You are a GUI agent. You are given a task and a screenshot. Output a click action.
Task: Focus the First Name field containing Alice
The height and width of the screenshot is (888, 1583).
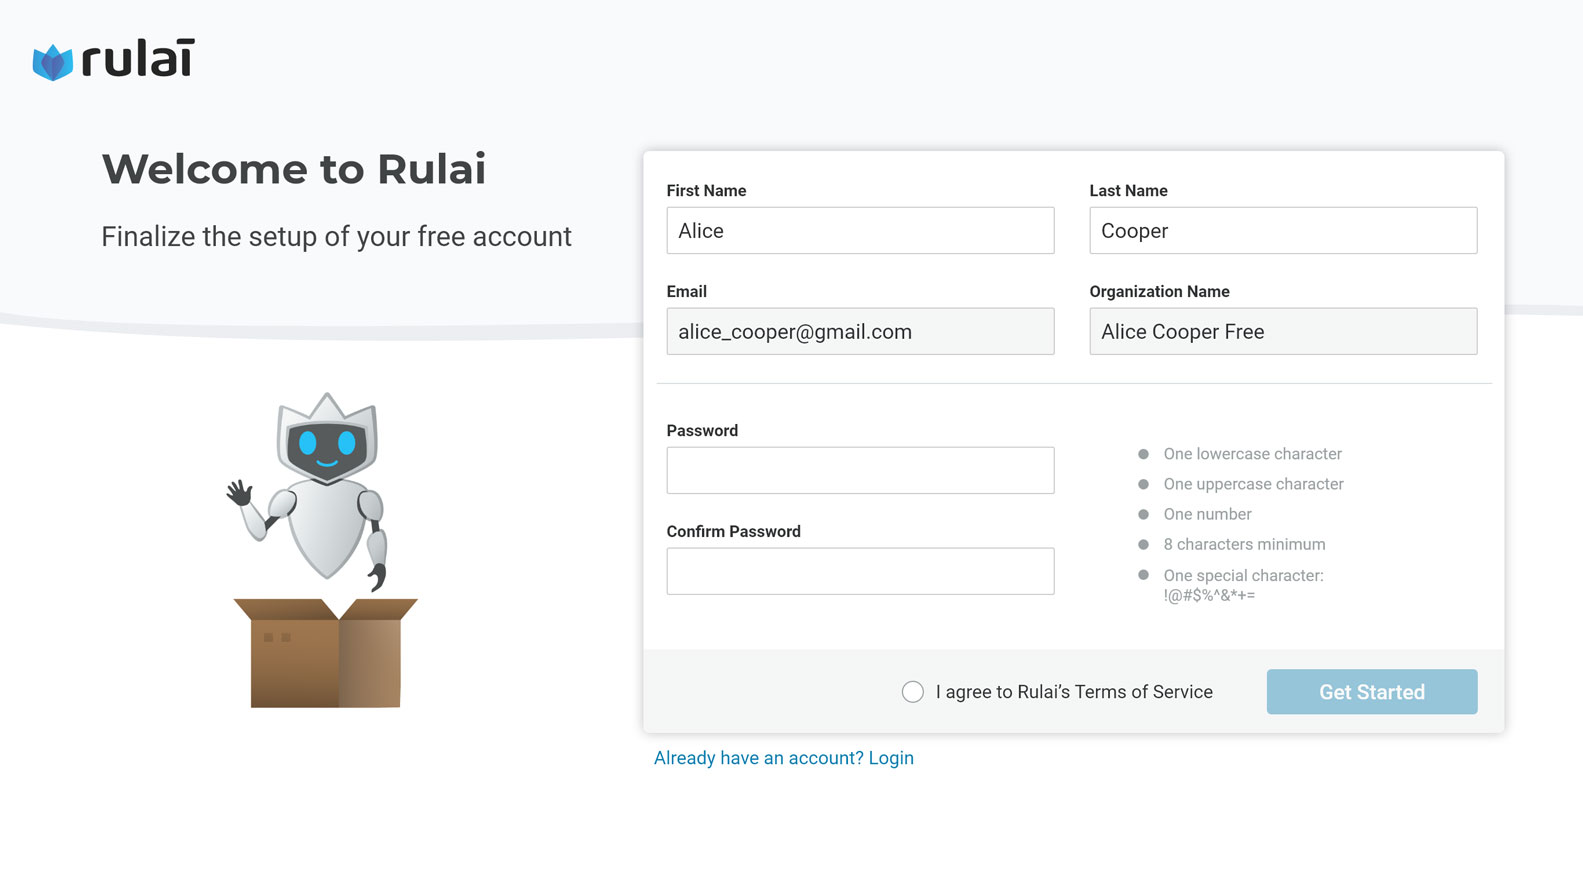[860, 231]
